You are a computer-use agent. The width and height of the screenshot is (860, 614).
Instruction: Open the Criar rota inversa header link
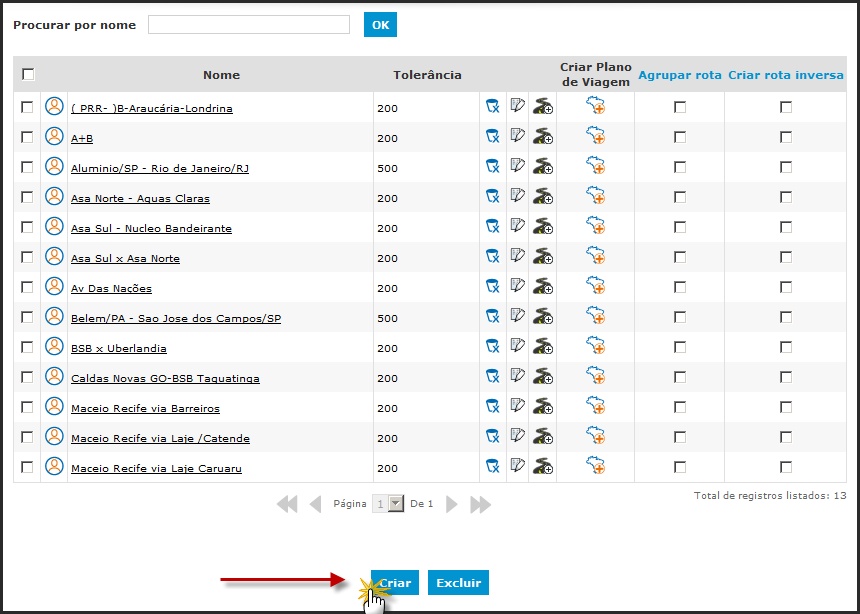click(x=786, y=75)
